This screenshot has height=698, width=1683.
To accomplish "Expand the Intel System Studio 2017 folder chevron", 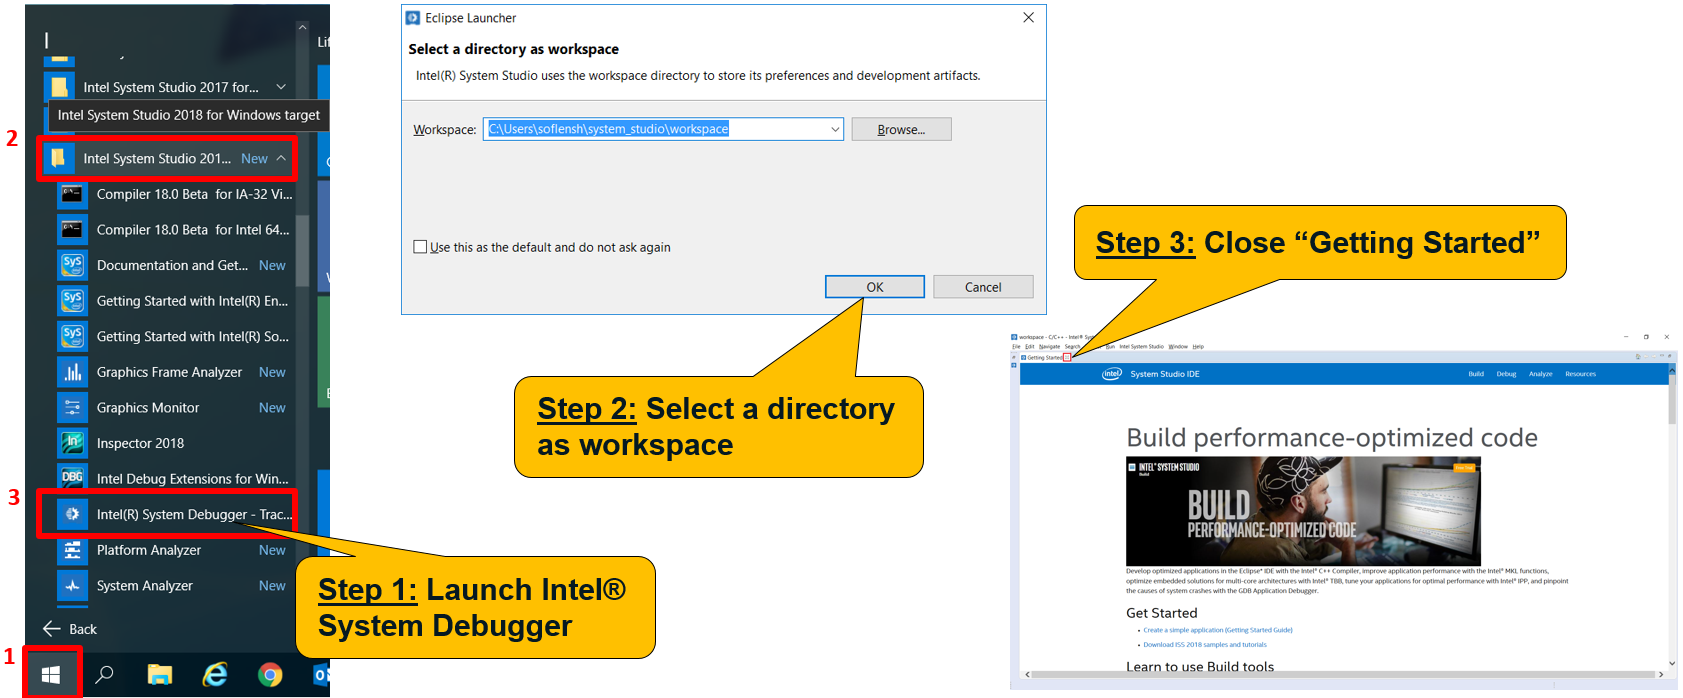I will [x=281, y=87].
